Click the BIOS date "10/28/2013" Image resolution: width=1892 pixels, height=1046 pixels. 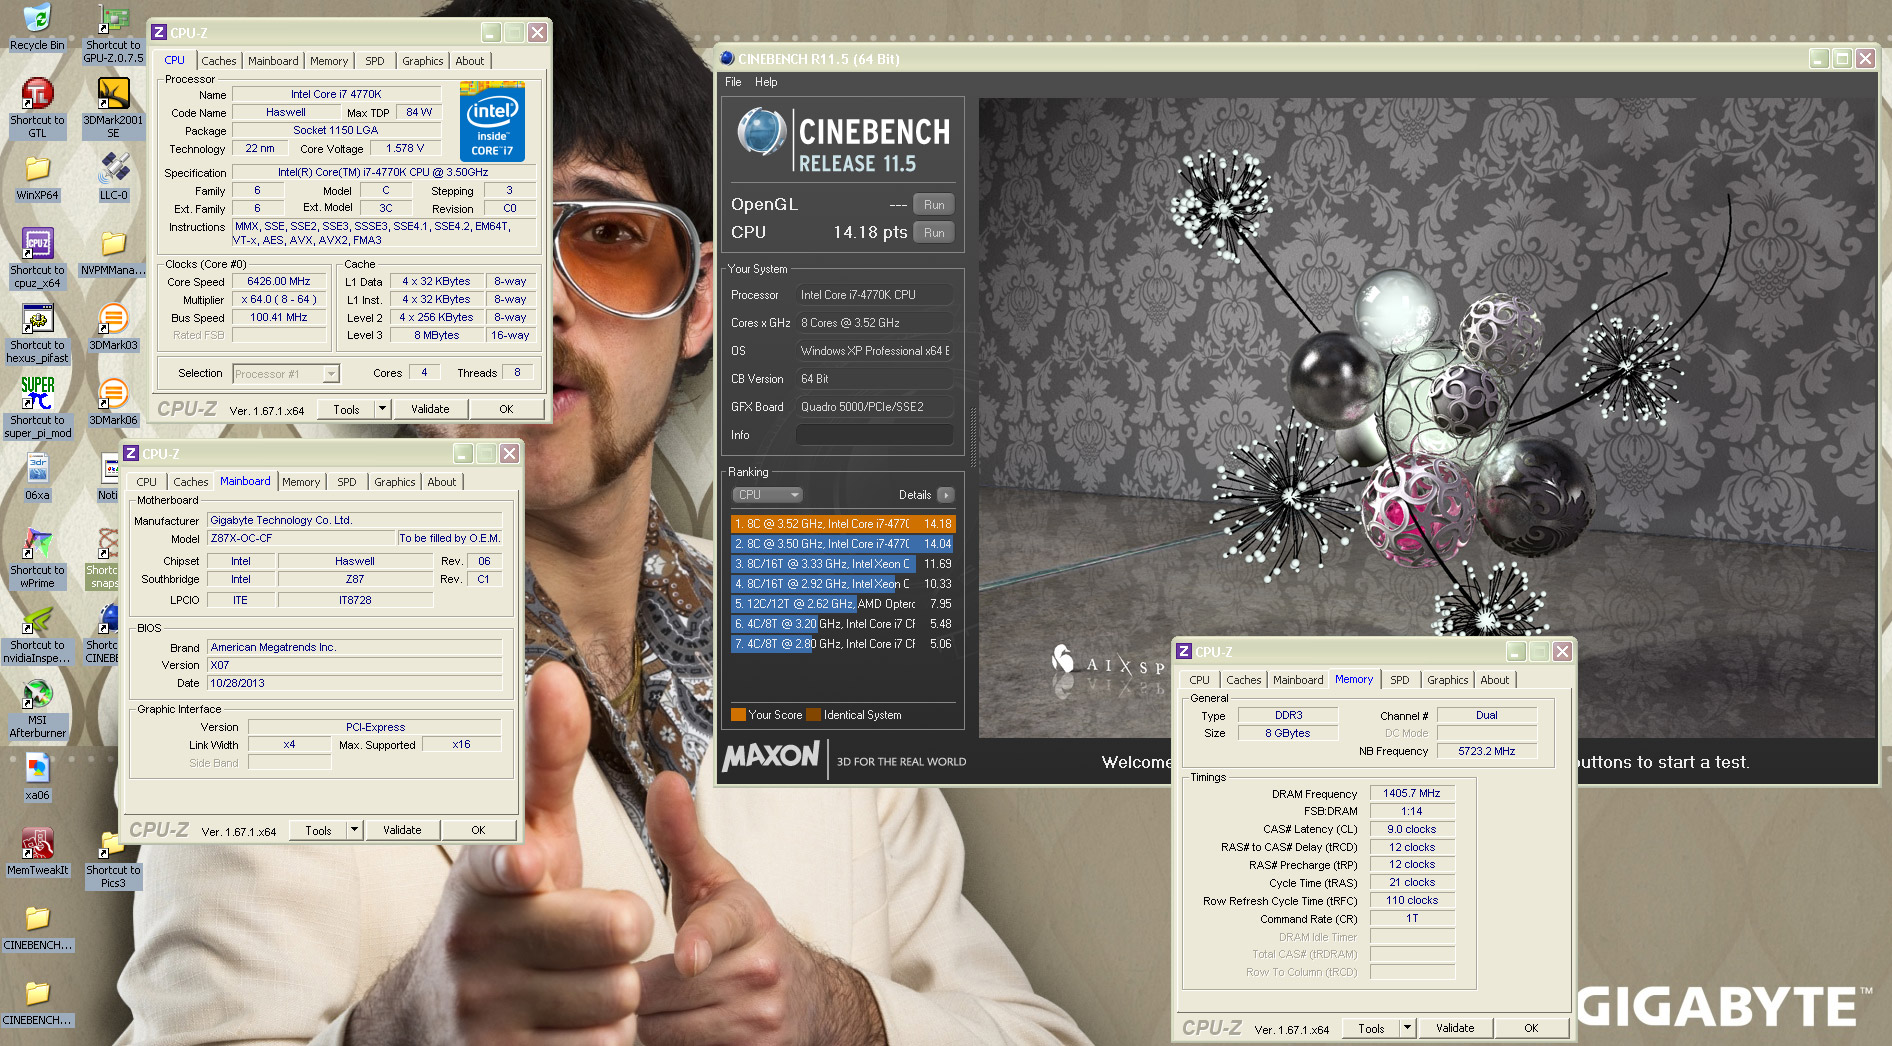(354, 683)
